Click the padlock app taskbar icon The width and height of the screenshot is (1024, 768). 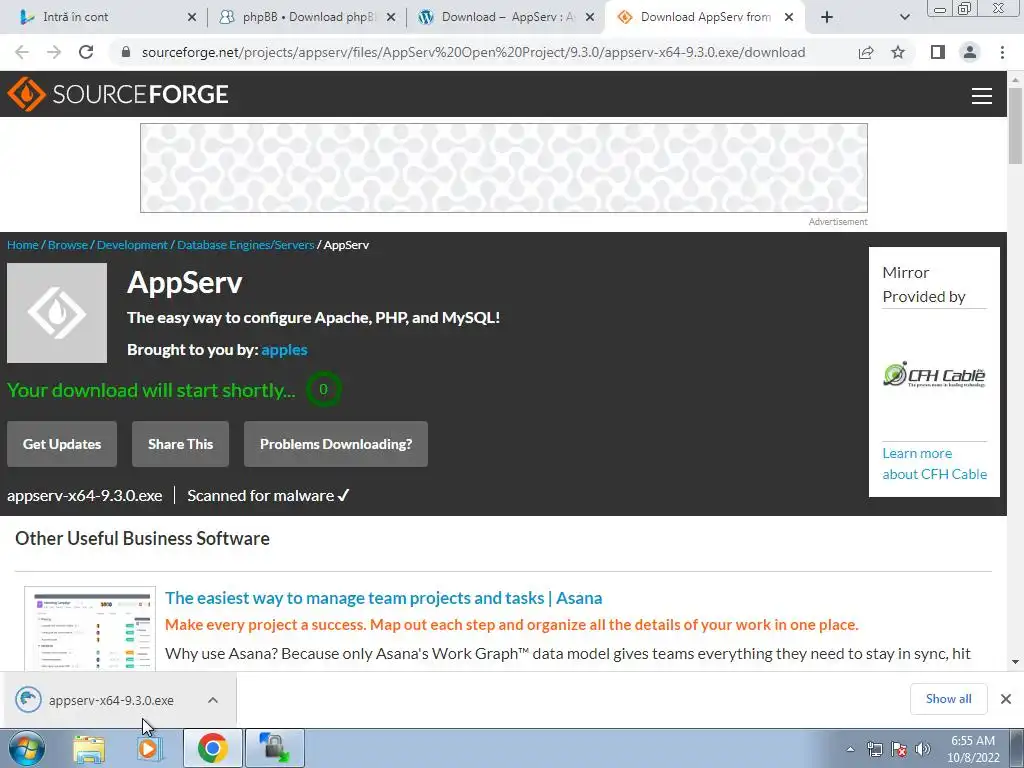(x=274, y=748)
